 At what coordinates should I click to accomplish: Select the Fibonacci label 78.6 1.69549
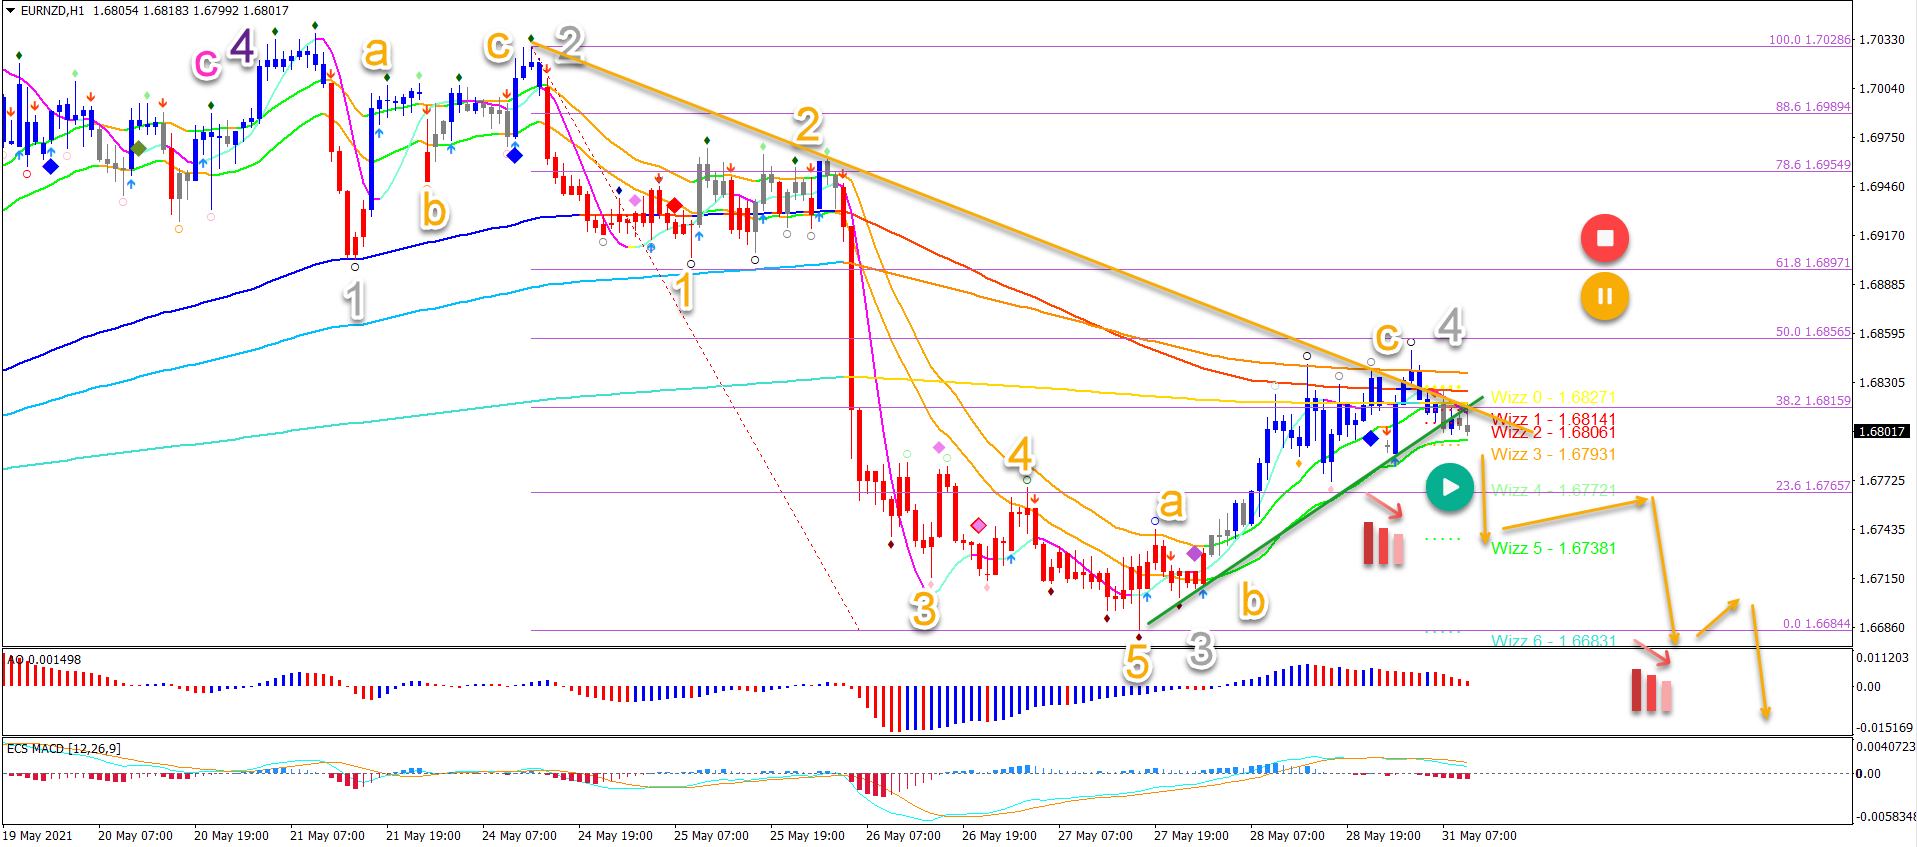(1813, 165)
